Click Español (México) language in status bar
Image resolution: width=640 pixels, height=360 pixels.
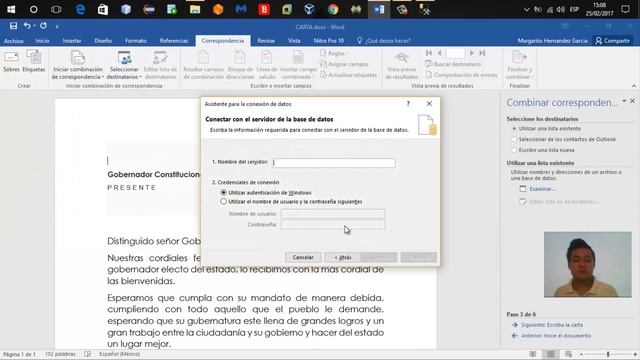coord(119,354)
